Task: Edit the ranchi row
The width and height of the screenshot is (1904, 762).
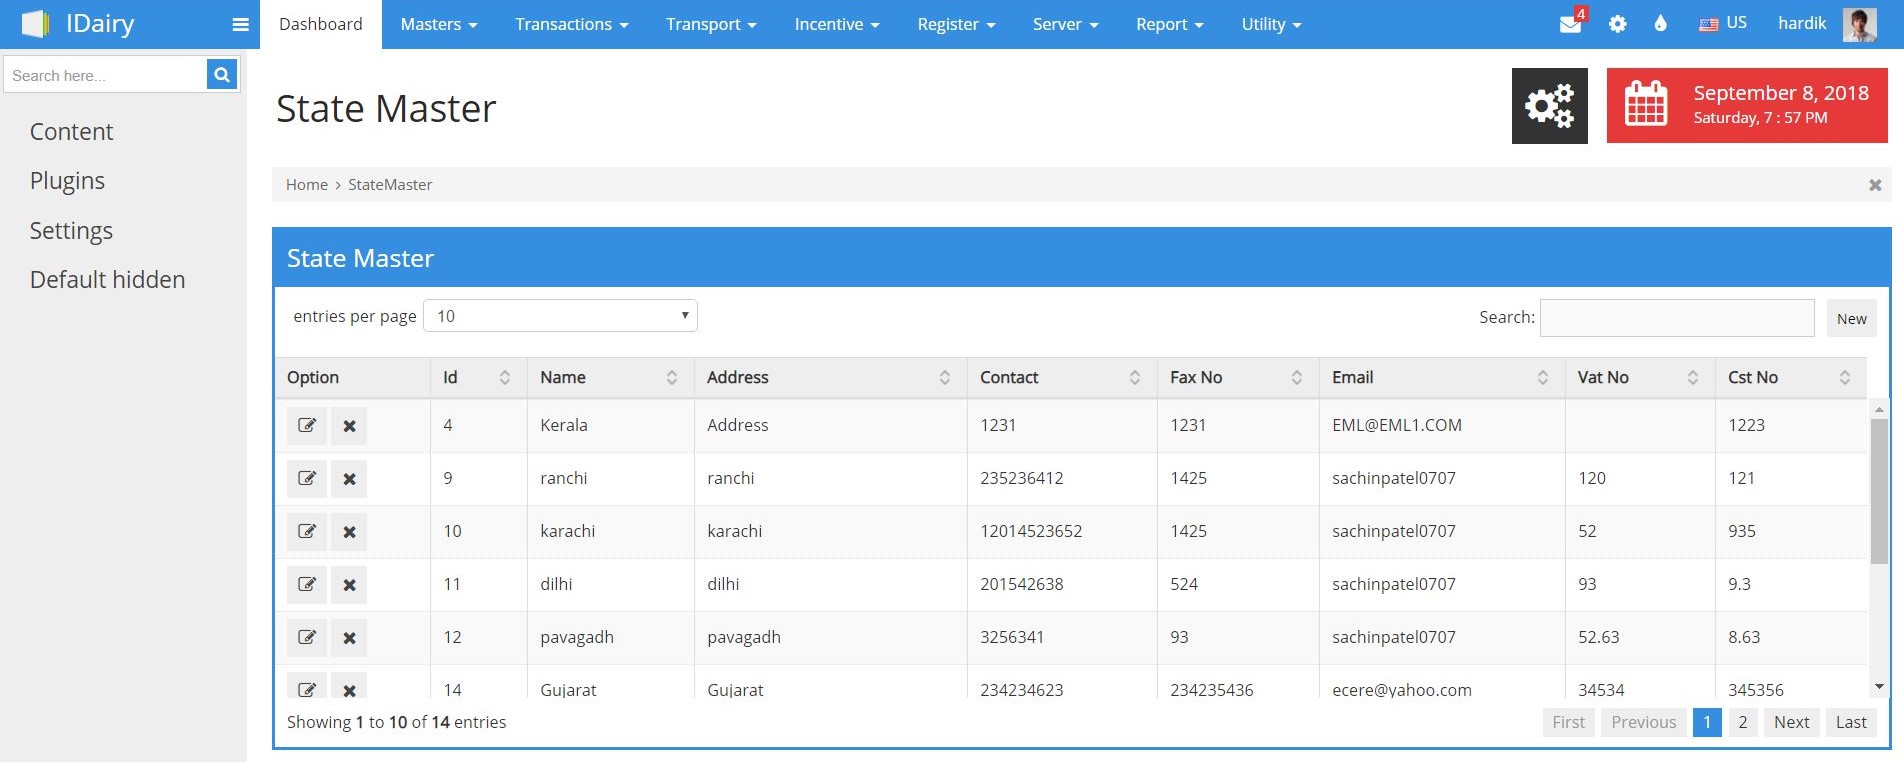Action: [x=307, y=478]
